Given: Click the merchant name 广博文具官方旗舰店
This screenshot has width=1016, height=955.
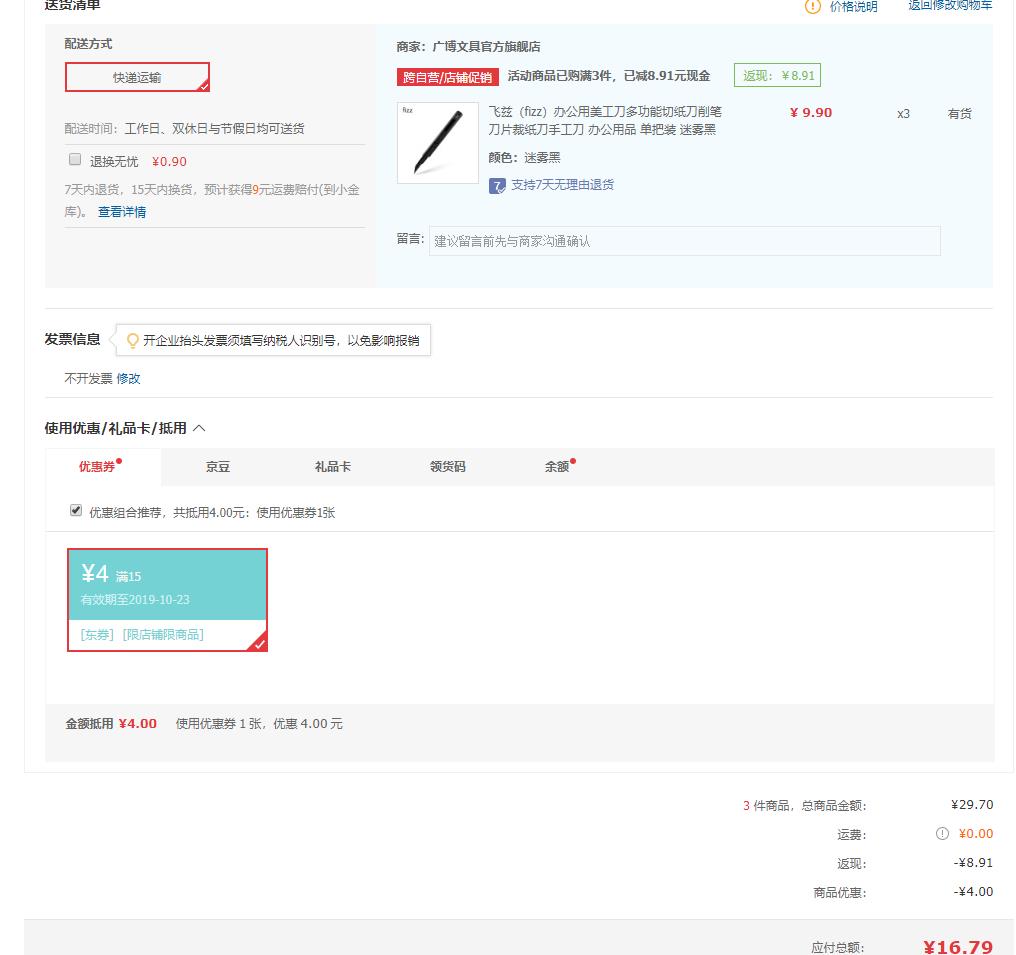Looking at the screenshot, I should click(x=486, y=47).
